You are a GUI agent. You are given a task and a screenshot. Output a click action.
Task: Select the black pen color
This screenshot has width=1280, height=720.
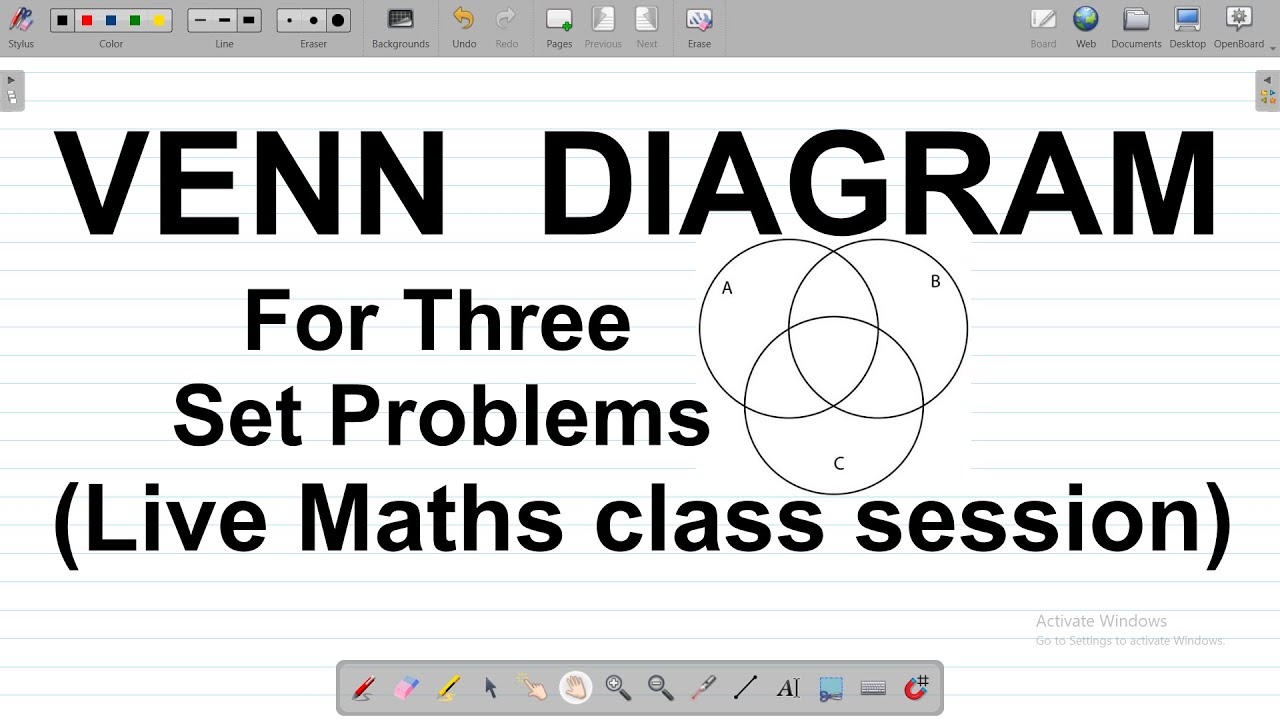63,20
